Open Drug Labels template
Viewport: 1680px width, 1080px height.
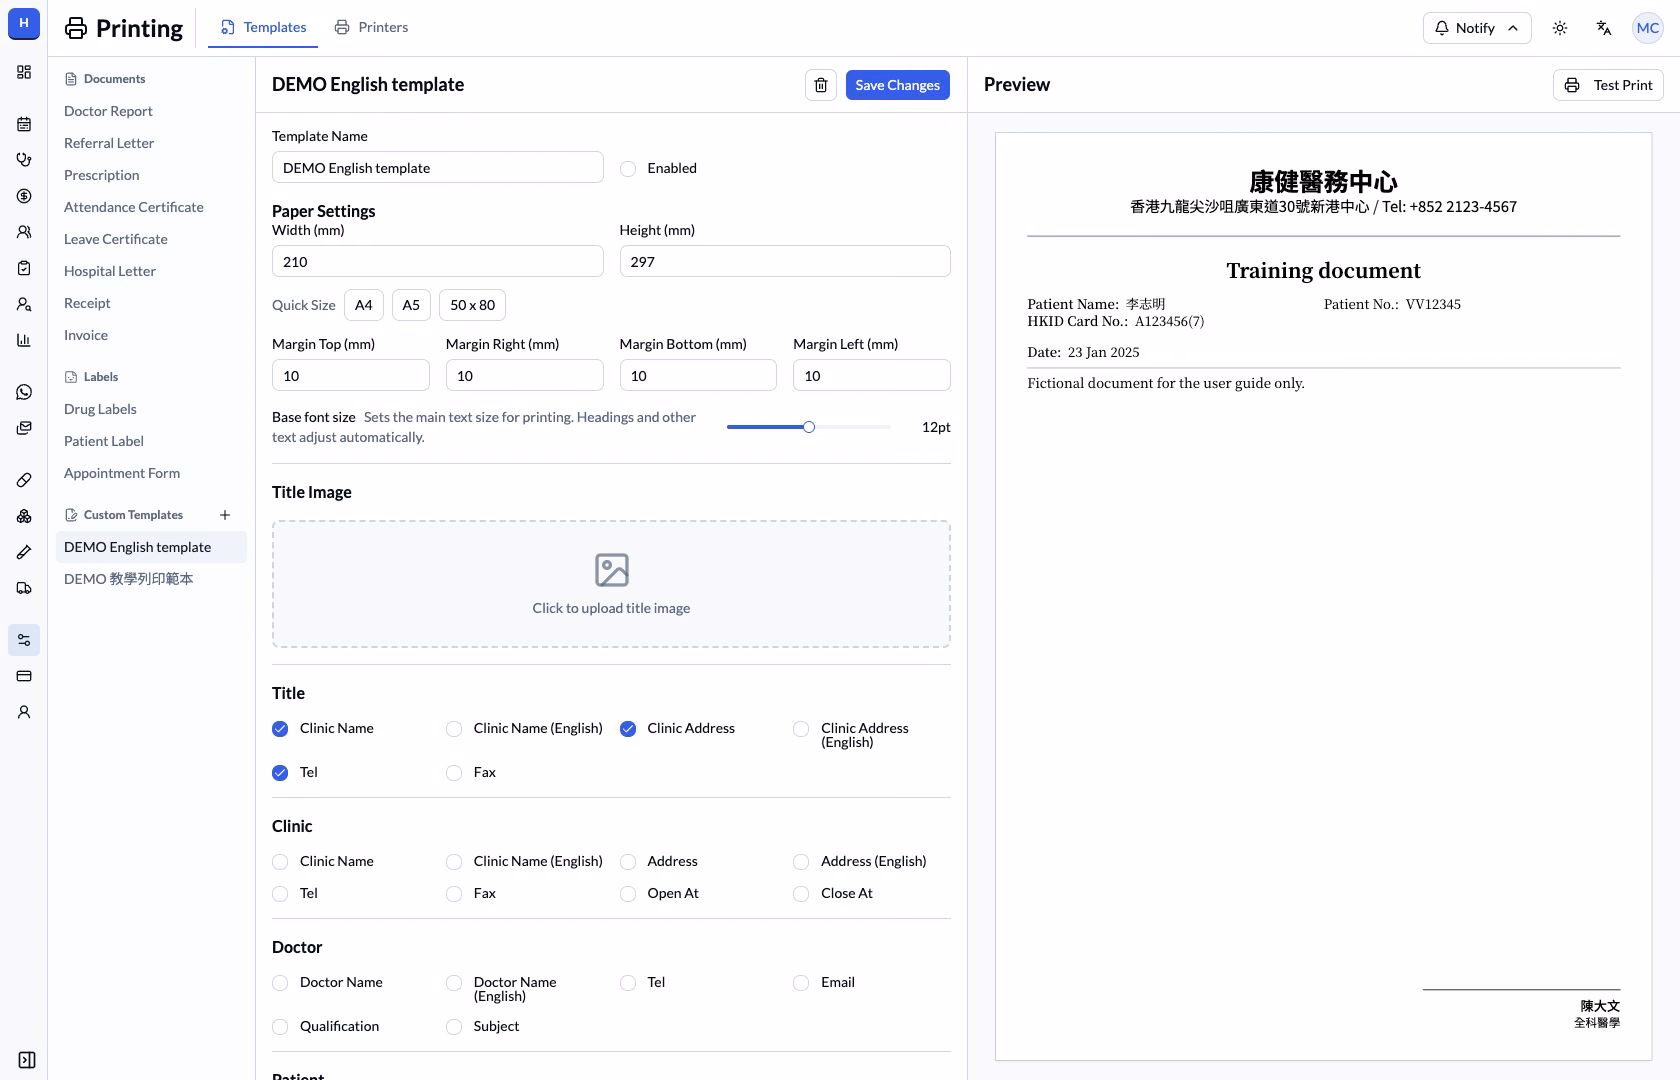pyautogui.click(x=100, y=409)
